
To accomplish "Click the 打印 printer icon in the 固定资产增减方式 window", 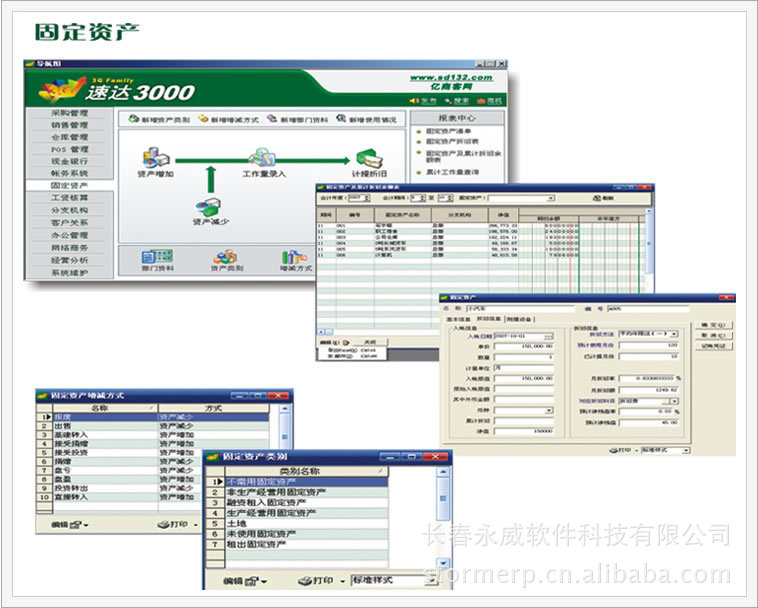I will tap(163, 524).
